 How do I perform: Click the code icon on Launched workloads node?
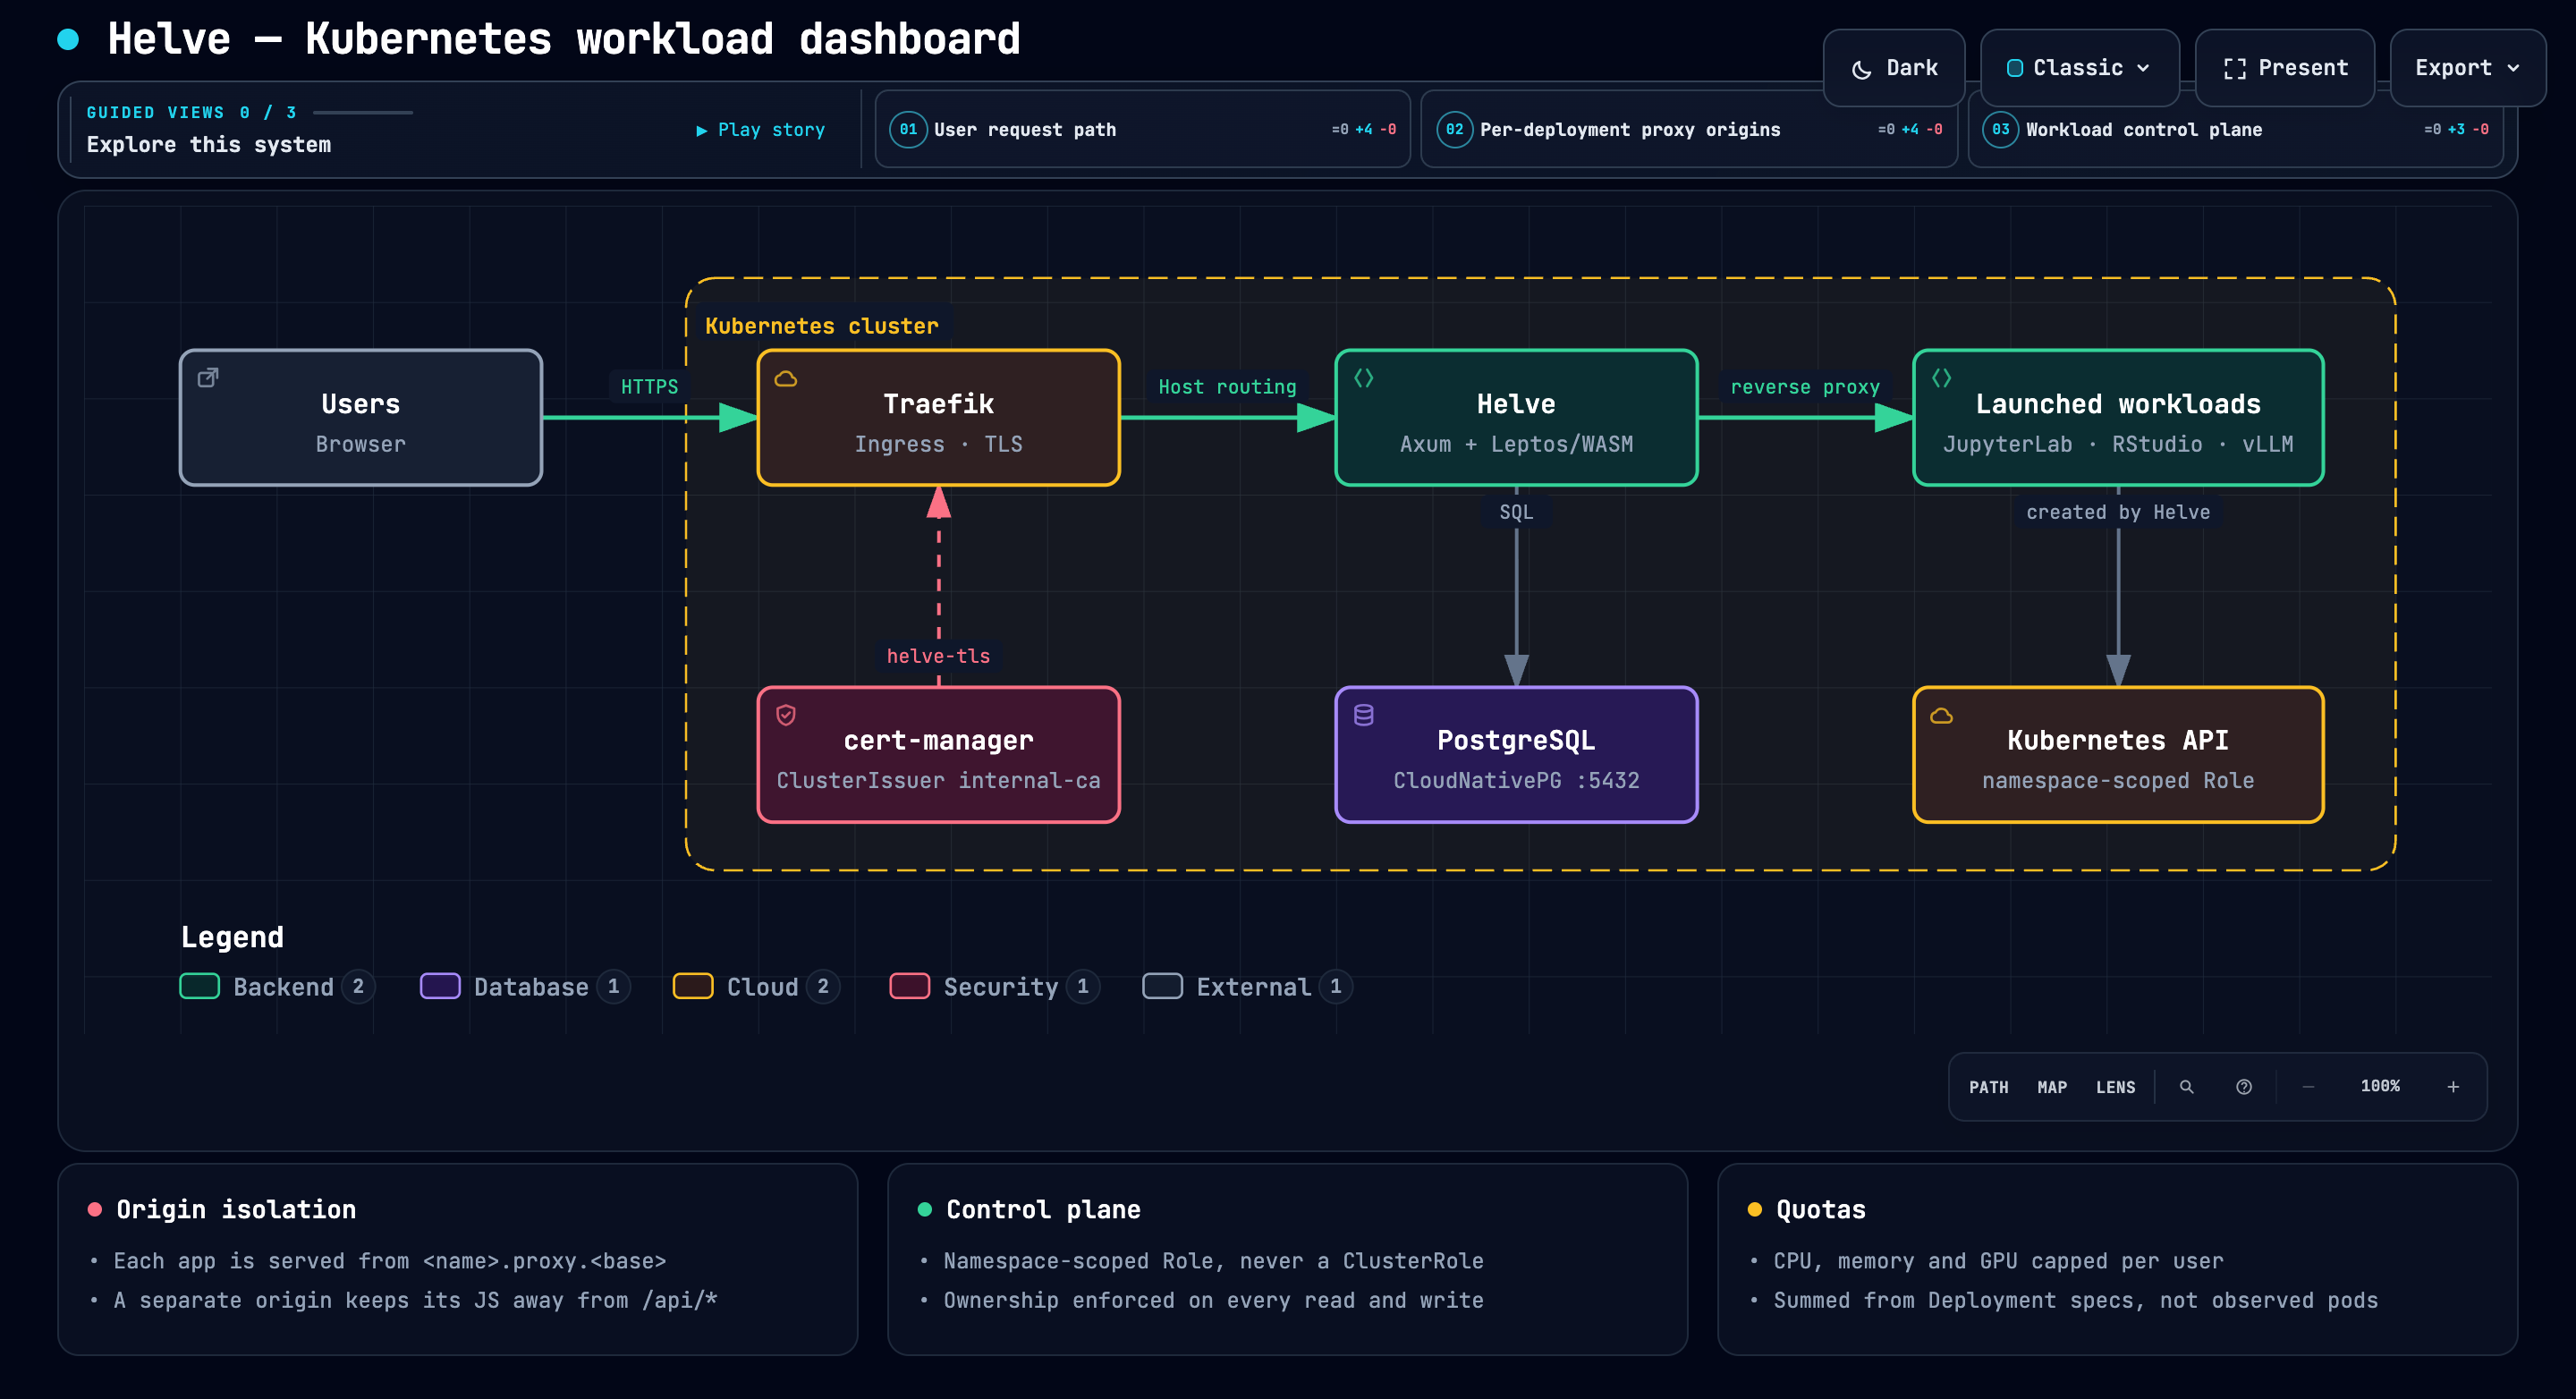tap(1941, 378)
